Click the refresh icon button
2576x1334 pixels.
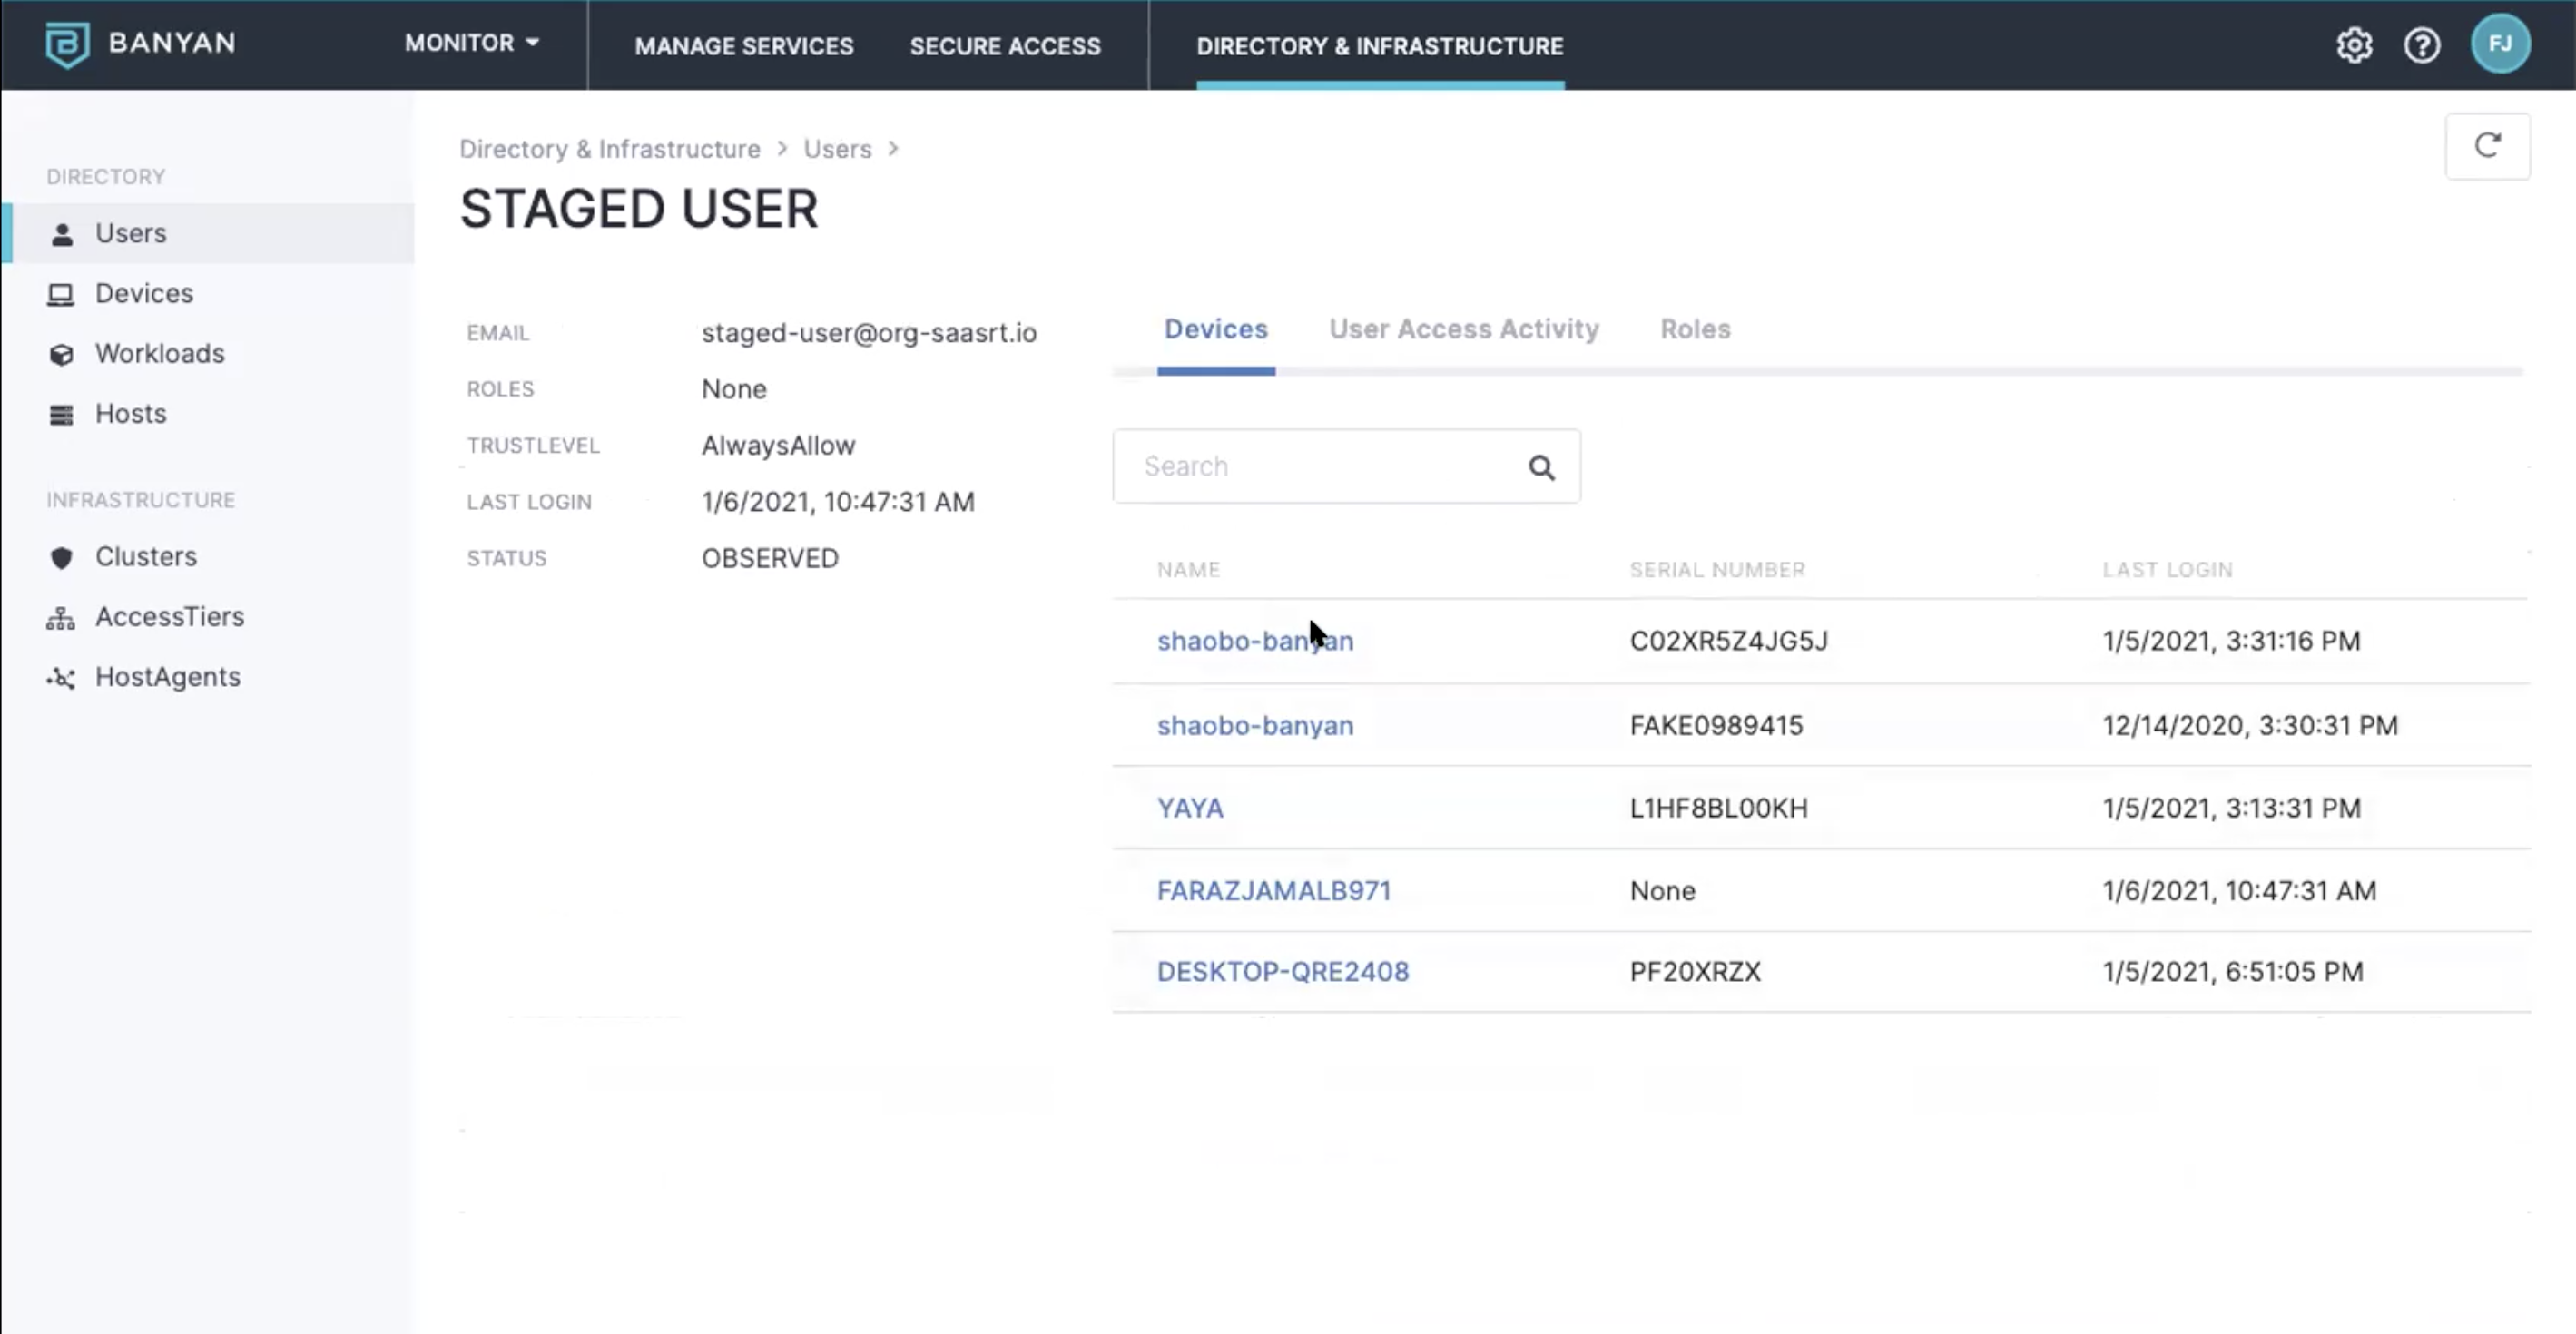point(2487,146)
